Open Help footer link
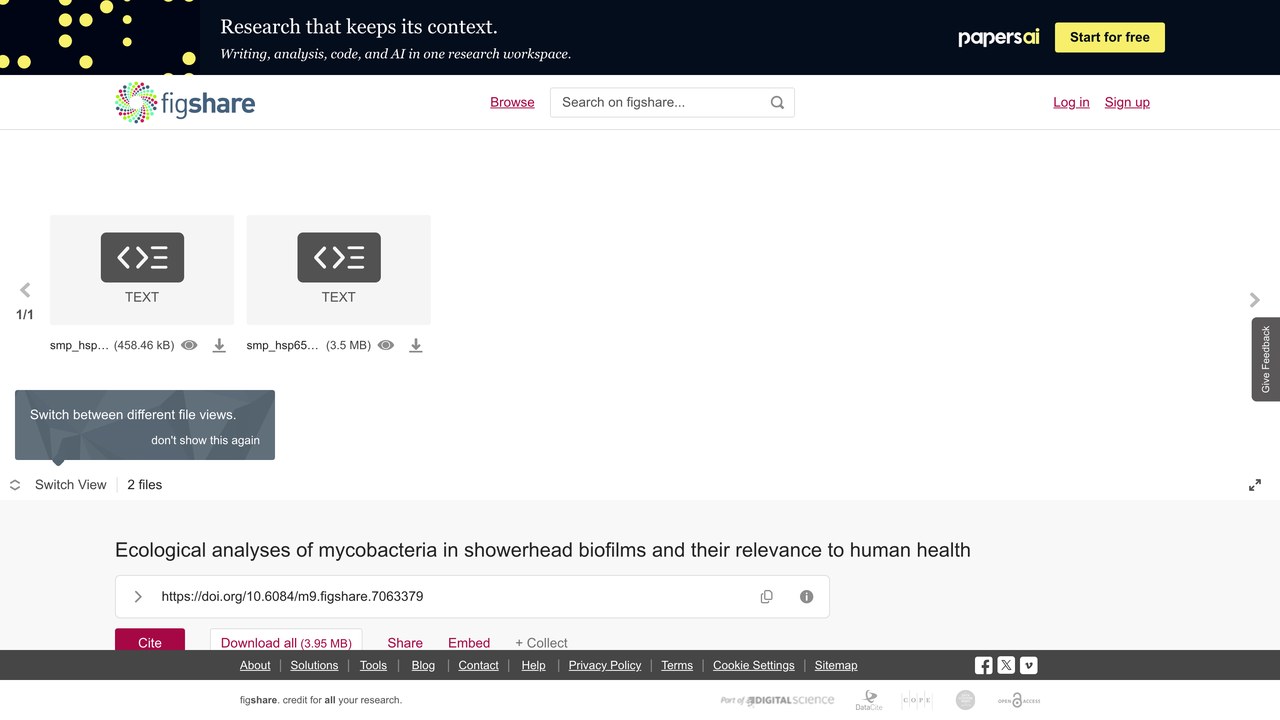1280x720 pixels. tap(533, 665)
